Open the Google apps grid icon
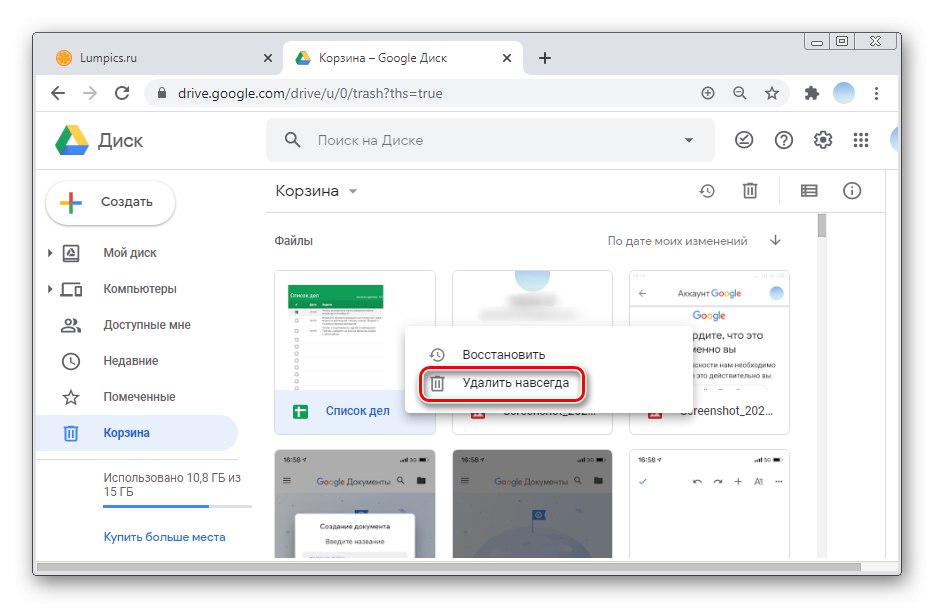Viewport: 934px width, 608px height. click(x=861, y=140)
